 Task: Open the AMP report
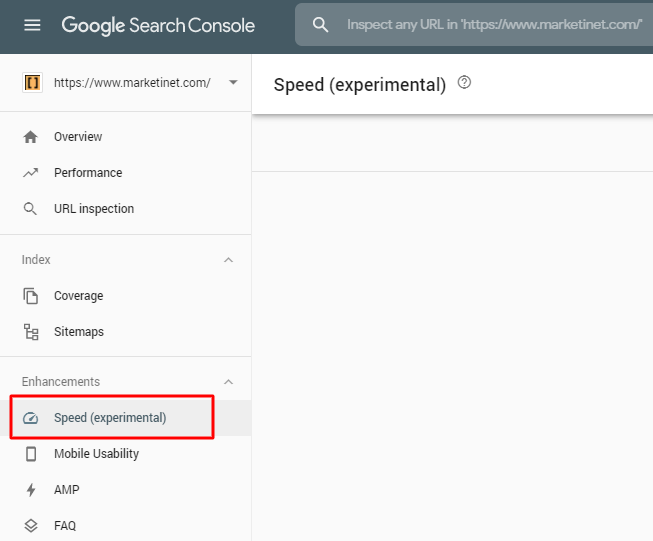tap(67, 490)
